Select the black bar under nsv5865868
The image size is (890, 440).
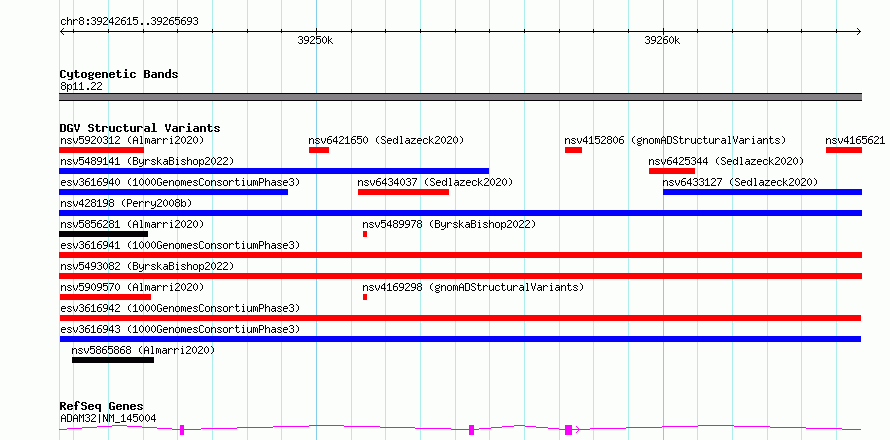113,360
